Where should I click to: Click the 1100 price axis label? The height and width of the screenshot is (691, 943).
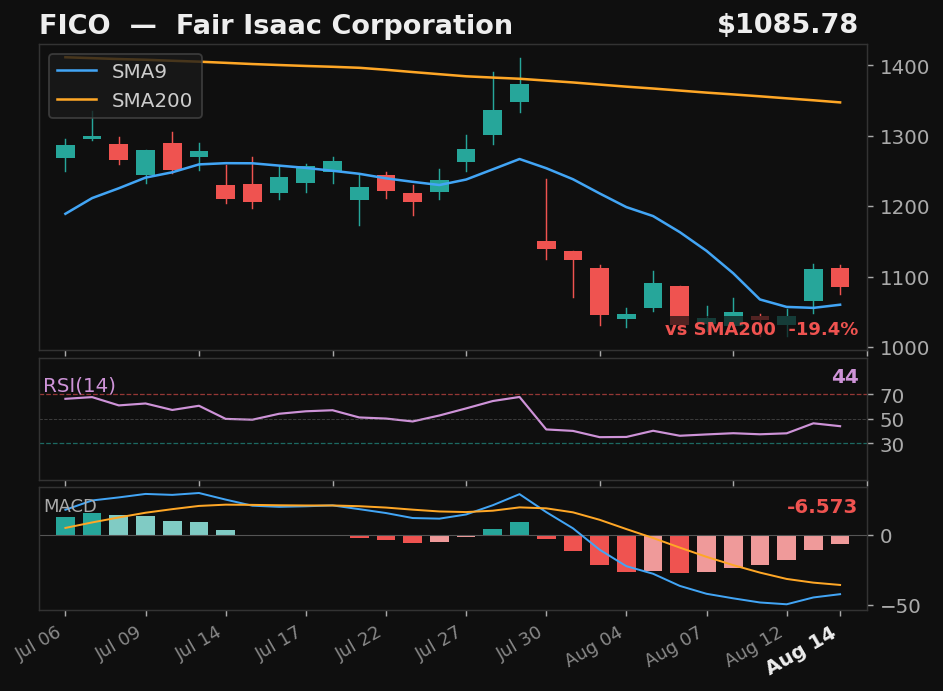tap(905, 278)
